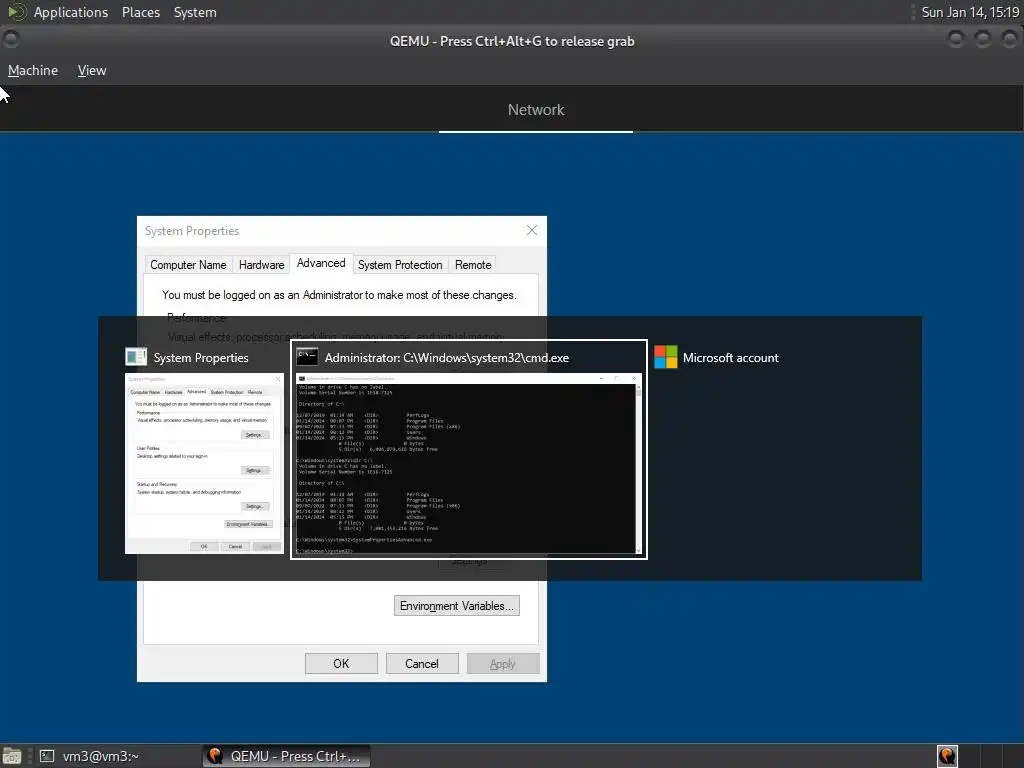1024x768 pixels.
Task: Close the System Properties dialog
Action: click(532, 230)
